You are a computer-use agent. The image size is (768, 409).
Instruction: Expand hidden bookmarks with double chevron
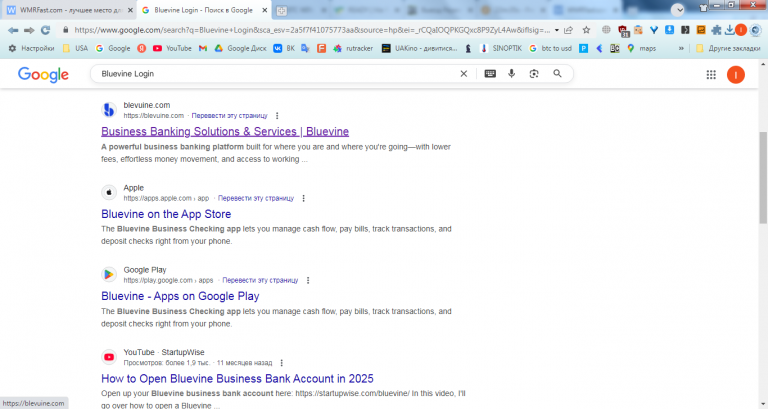pos(681,48)
